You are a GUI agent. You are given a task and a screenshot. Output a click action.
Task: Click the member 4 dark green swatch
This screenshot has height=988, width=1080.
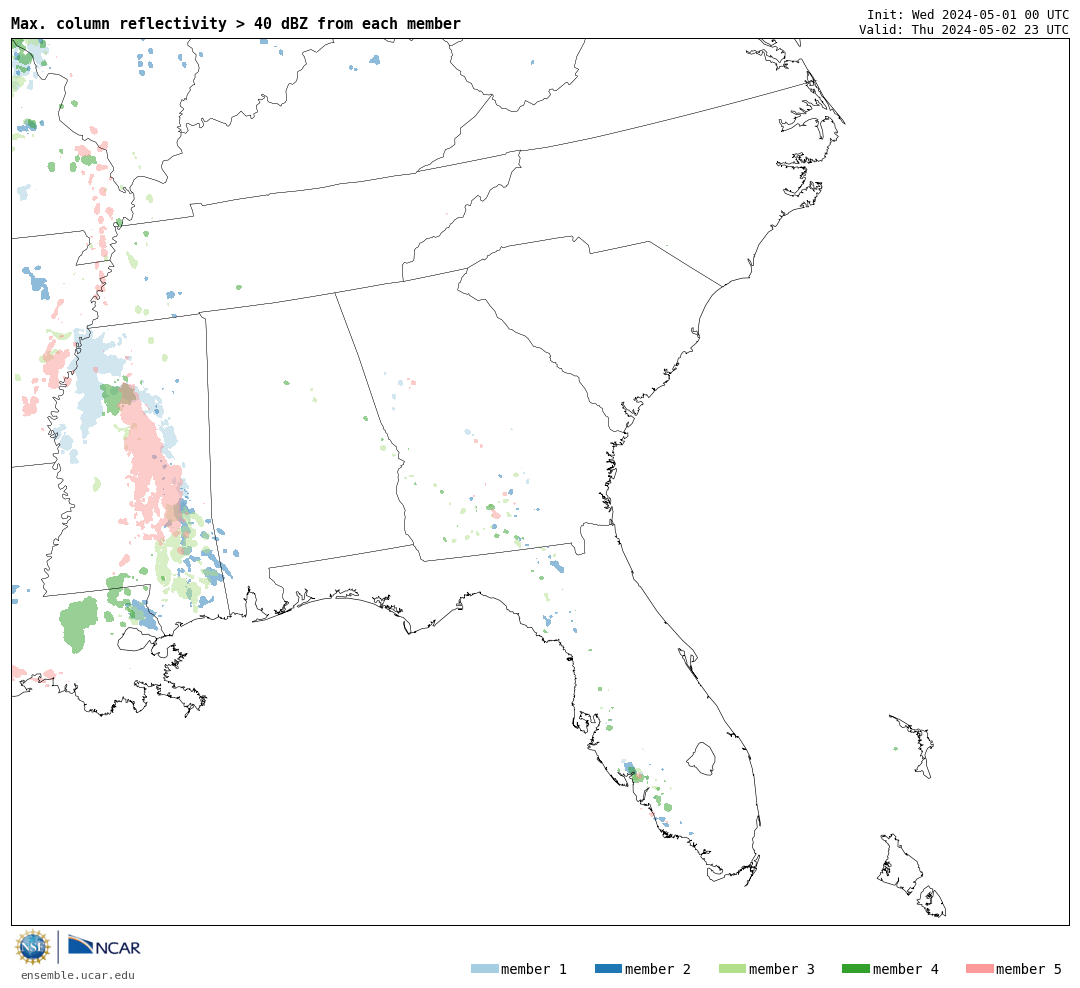coord(855,968)
